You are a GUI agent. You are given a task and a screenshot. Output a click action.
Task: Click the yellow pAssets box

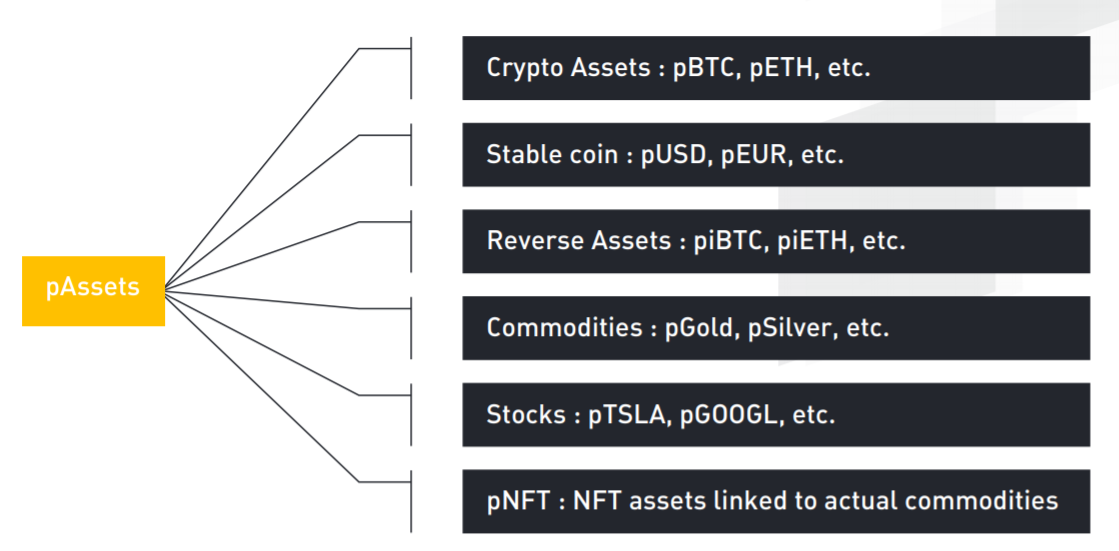tap(93, 291)
